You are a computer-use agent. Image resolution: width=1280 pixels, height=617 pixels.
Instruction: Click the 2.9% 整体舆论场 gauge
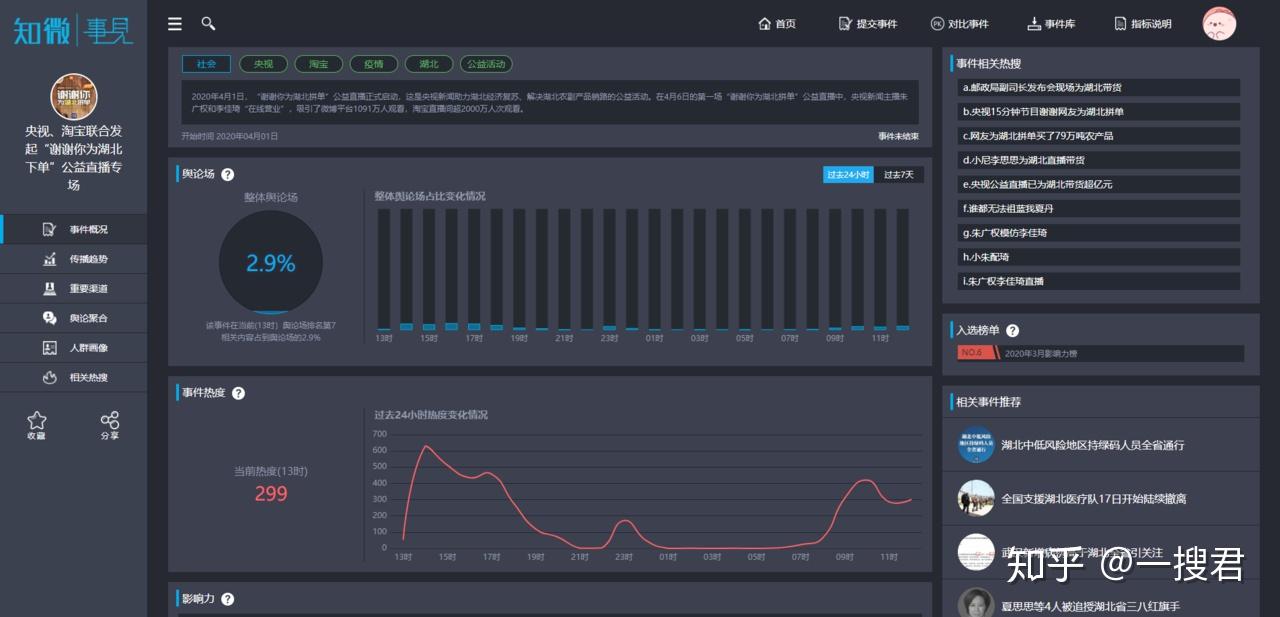tap(271, 263)
